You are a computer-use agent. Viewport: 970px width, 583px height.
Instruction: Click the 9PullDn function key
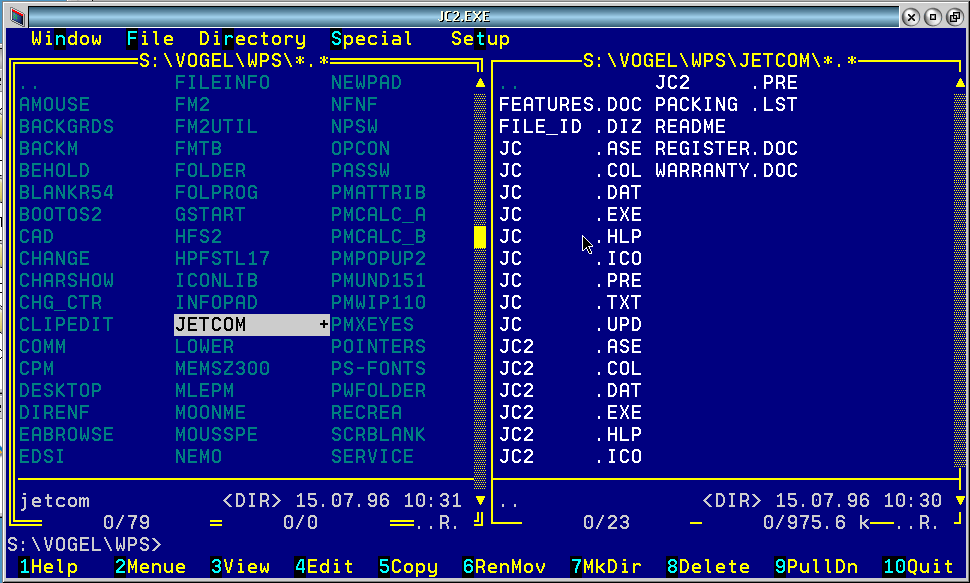816,566
